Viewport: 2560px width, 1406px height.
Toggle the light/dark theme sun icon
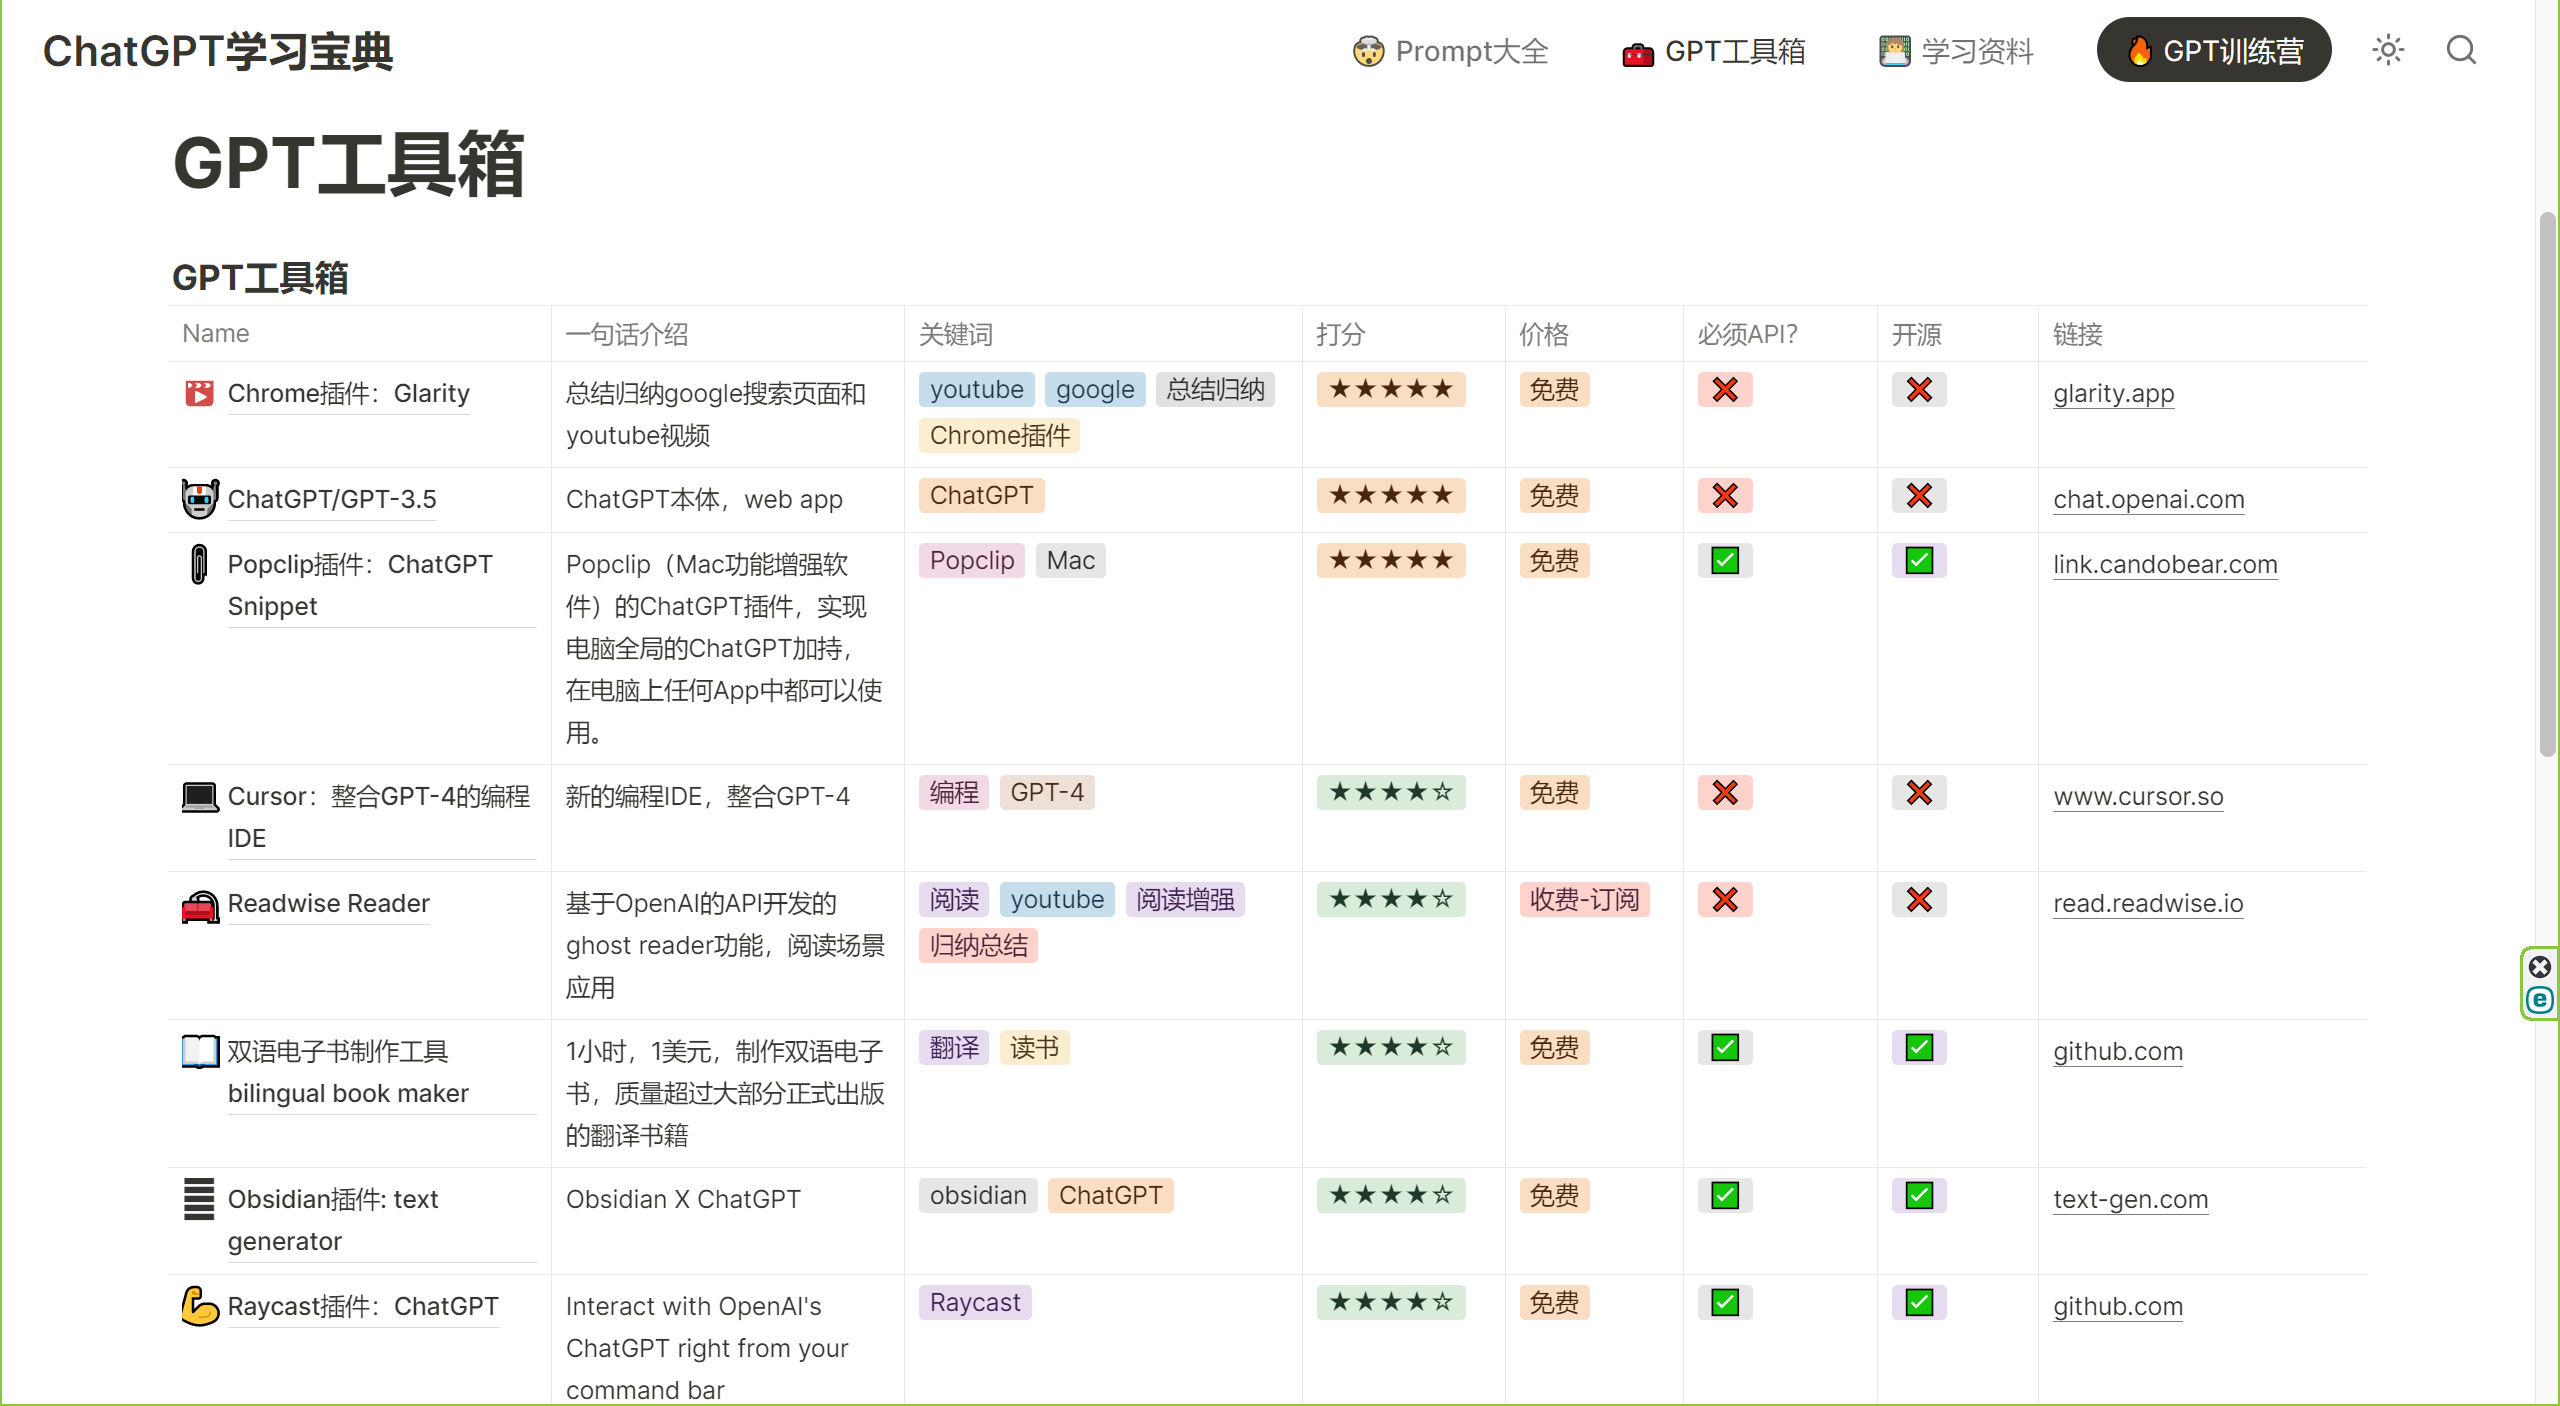click(2388, 50)
